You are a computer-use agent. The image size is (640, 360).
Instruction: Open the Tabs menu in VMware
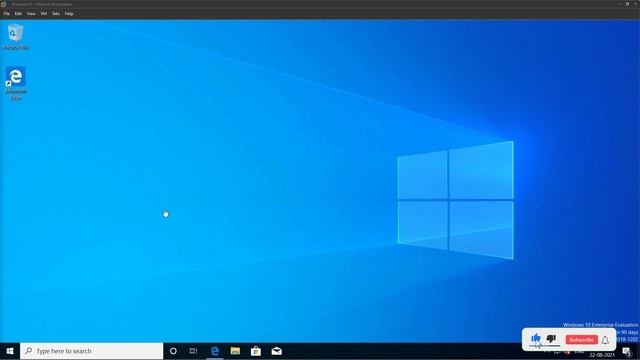pos(56,13)
